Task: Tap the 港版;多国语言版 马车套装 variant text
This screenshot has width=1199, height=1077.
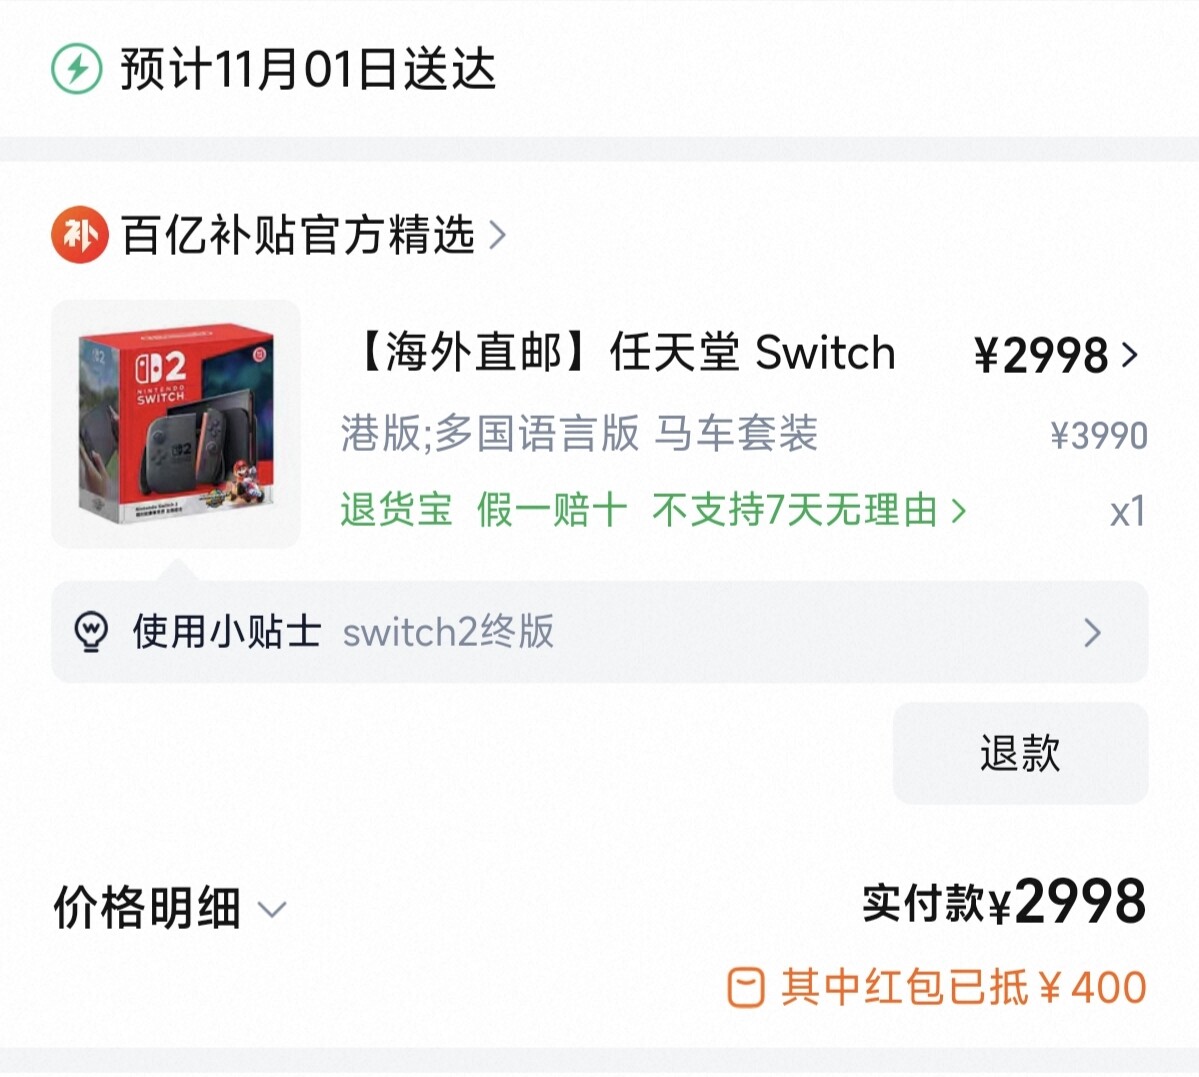Action: click(x=579, y=433)
